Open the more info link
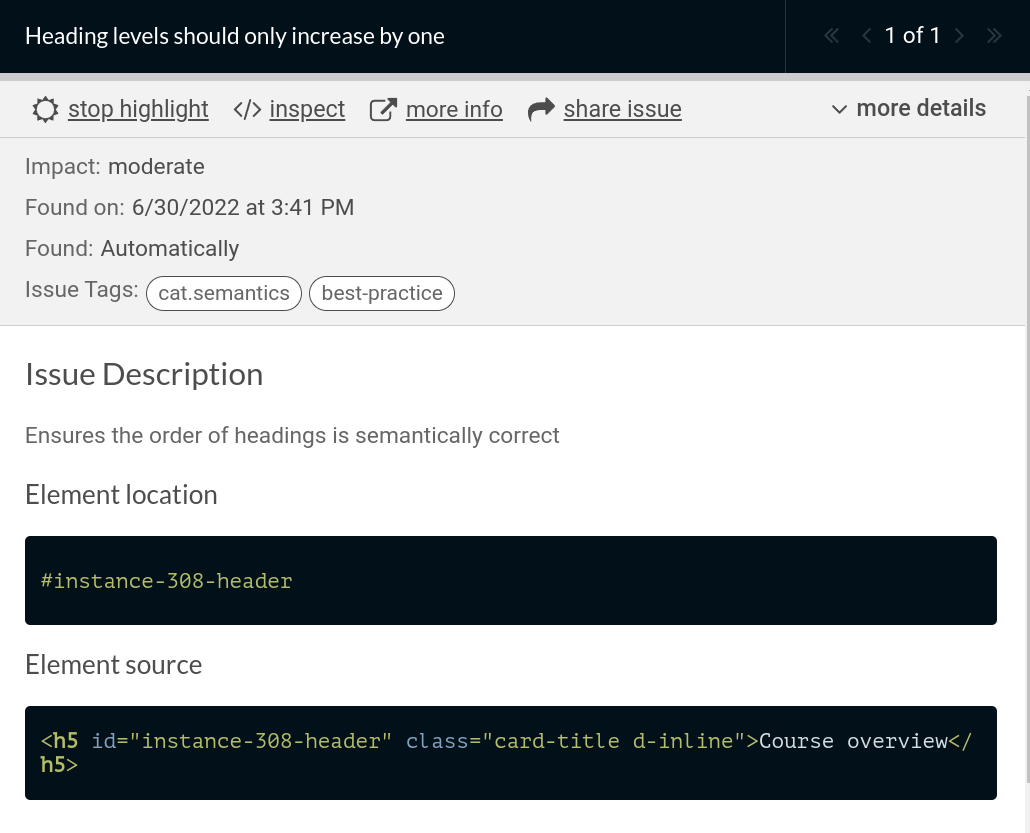 pyautogui.click(x=454, y=109)
